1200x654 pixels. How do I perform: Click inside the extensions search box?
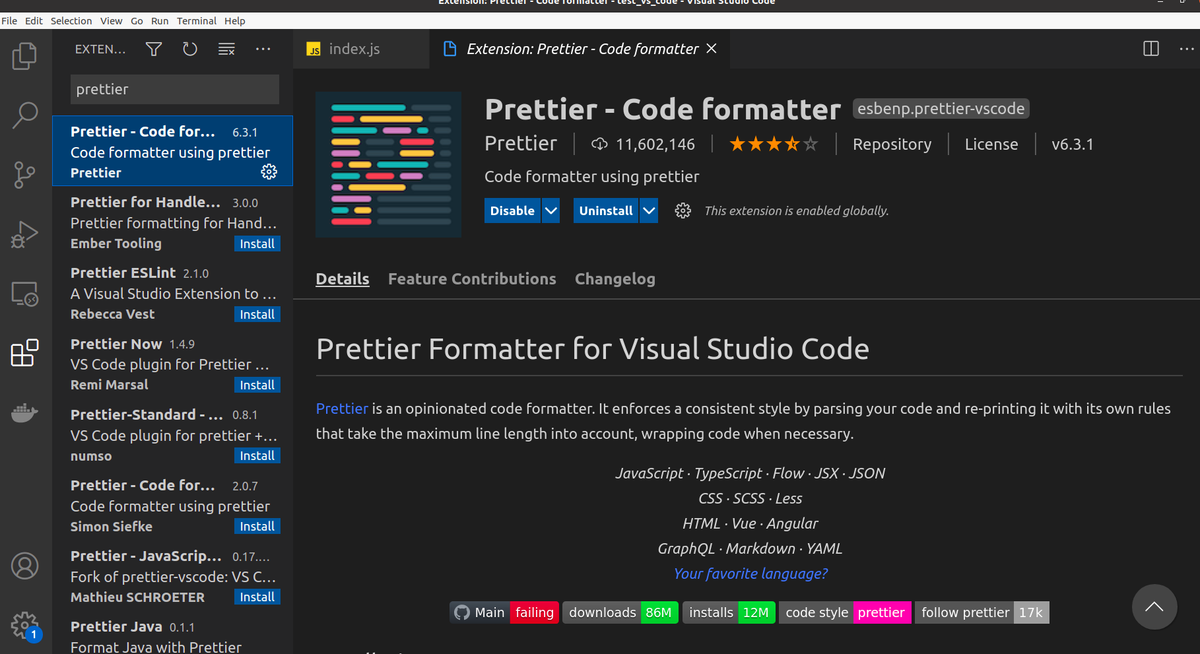tap(174, 90)
